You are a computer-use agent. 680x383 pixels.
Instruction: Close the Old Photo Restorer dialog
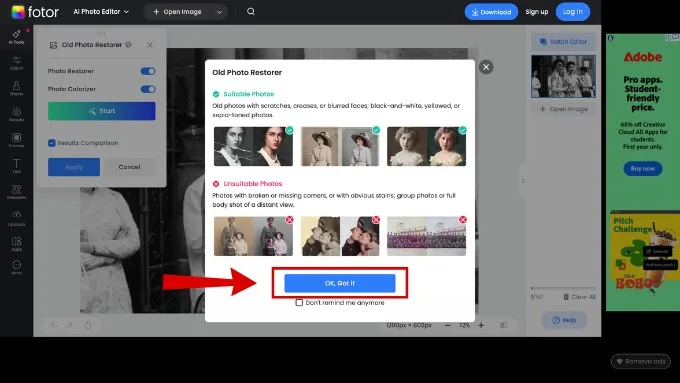coord(486,67)
